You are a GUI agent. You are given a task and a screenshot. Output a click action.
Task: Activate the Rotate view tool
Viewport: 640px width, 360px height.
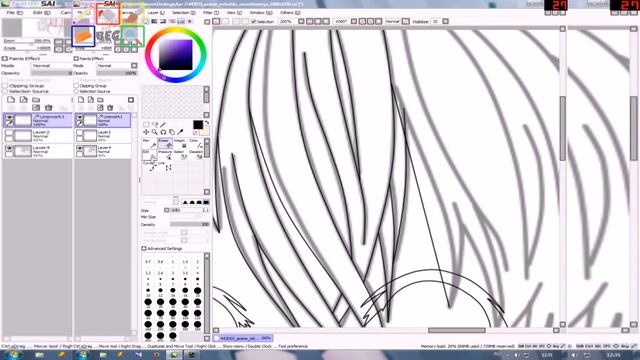pos(163,132)
